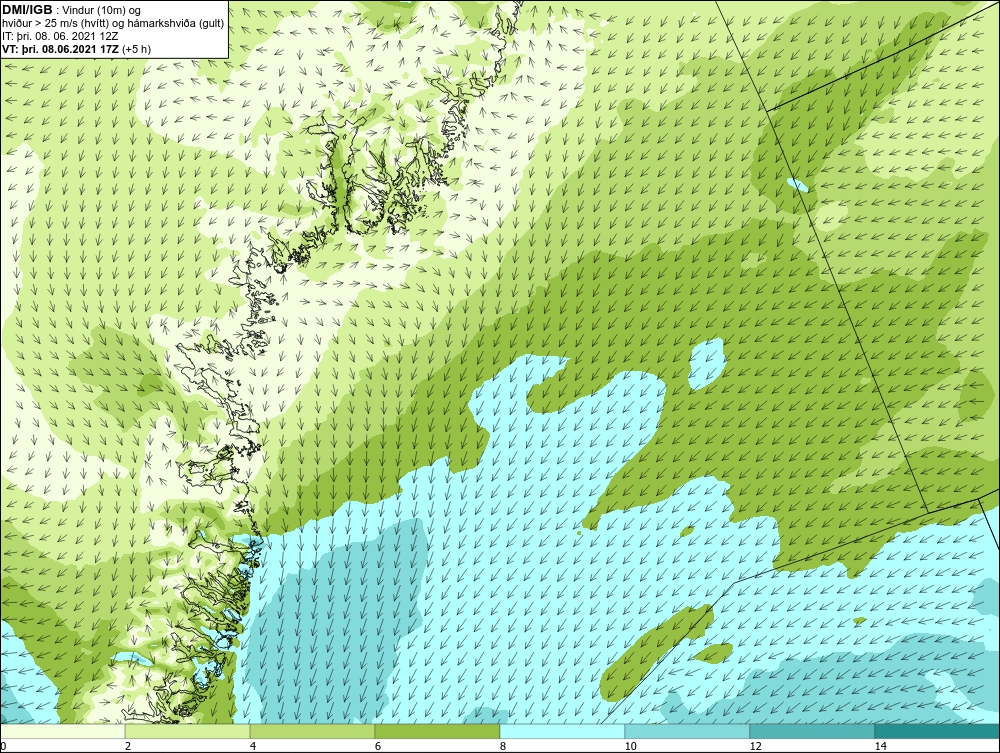Click the 0–2 m/s palest legend swatch

click(62, 731)
